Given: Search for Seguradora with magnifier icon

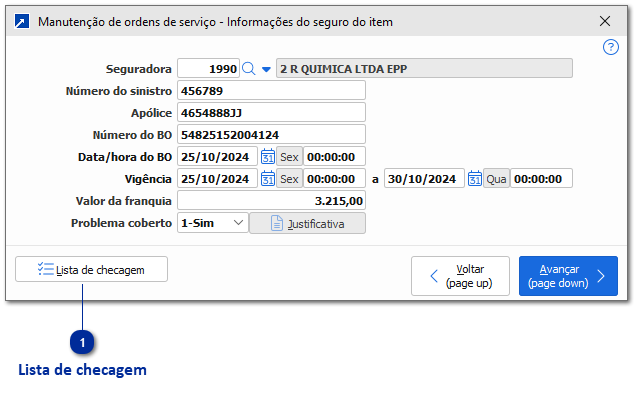Looking at the screenshot, I should pyautogui.click(x=249, y=69).
